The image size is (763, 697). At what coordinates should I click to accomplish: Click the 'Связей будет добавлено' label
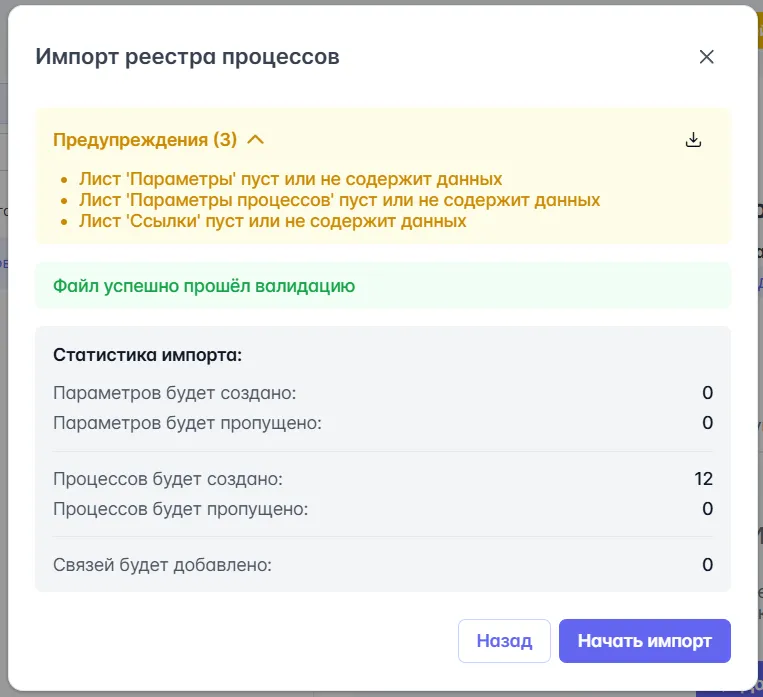(162, 565)
